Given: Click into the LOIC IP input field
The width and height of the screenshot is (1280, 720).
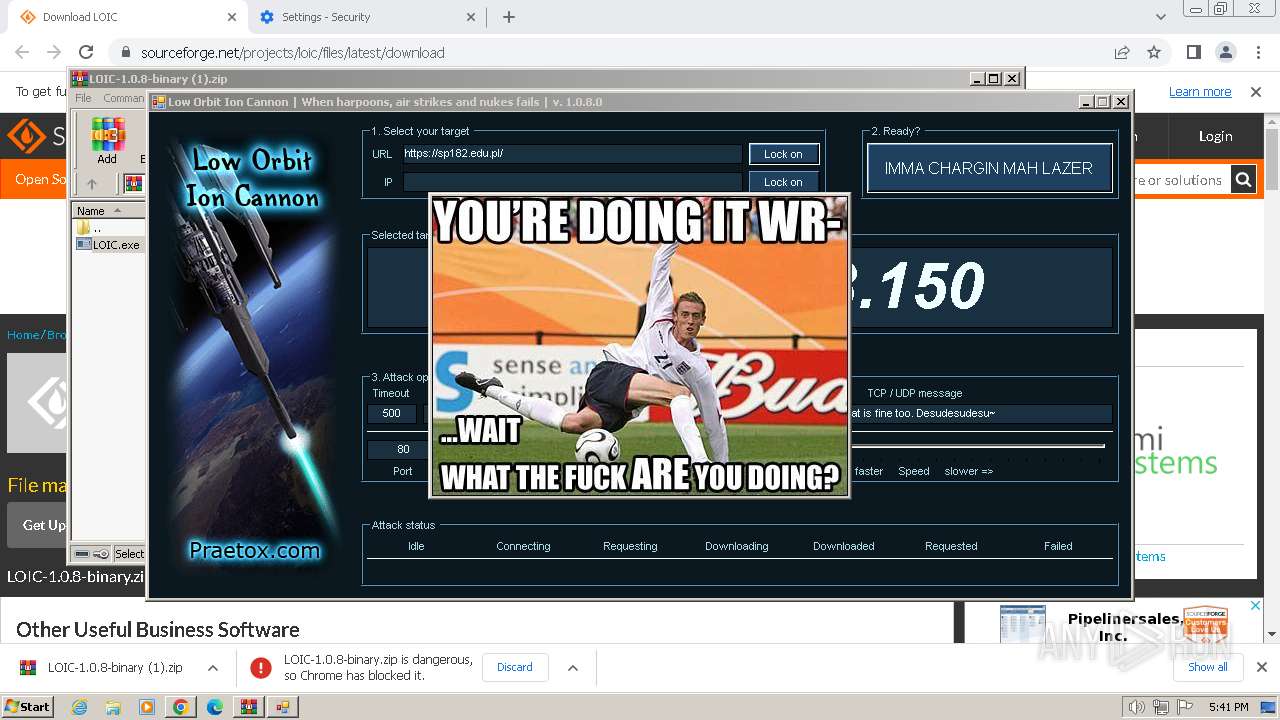Looking at the screenshot, I should coord(572,182).
